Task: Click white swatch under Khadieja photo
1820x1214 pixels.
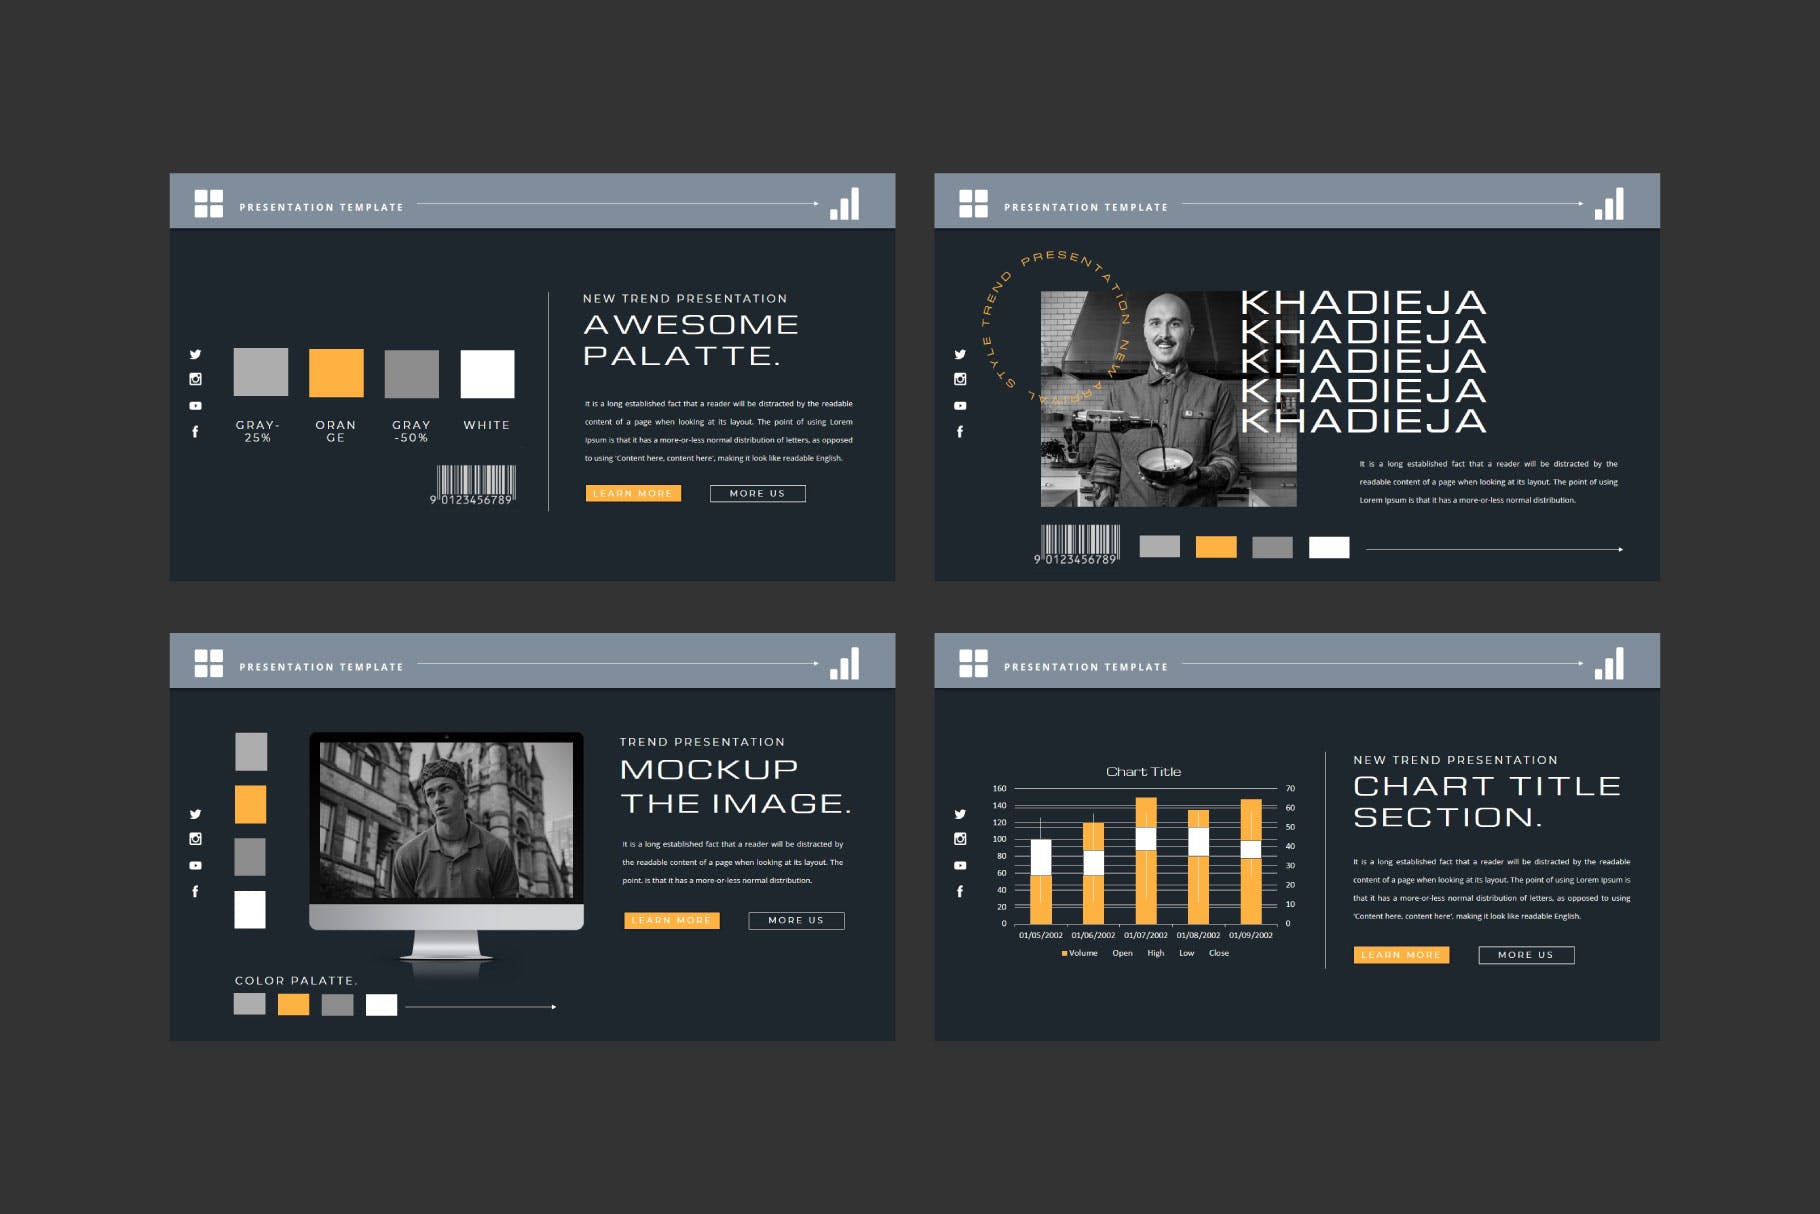Action: [1329, 547]
